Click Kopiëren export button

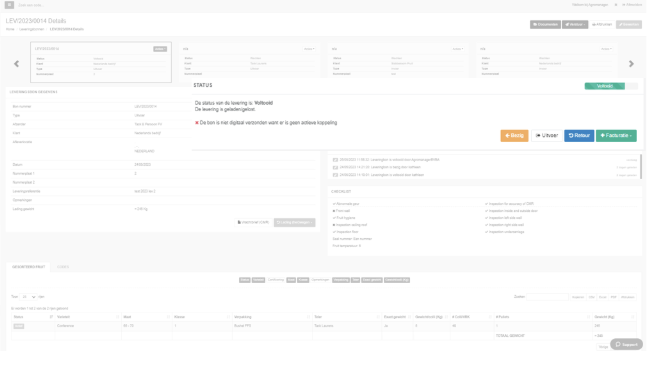(x=578, y=297)
